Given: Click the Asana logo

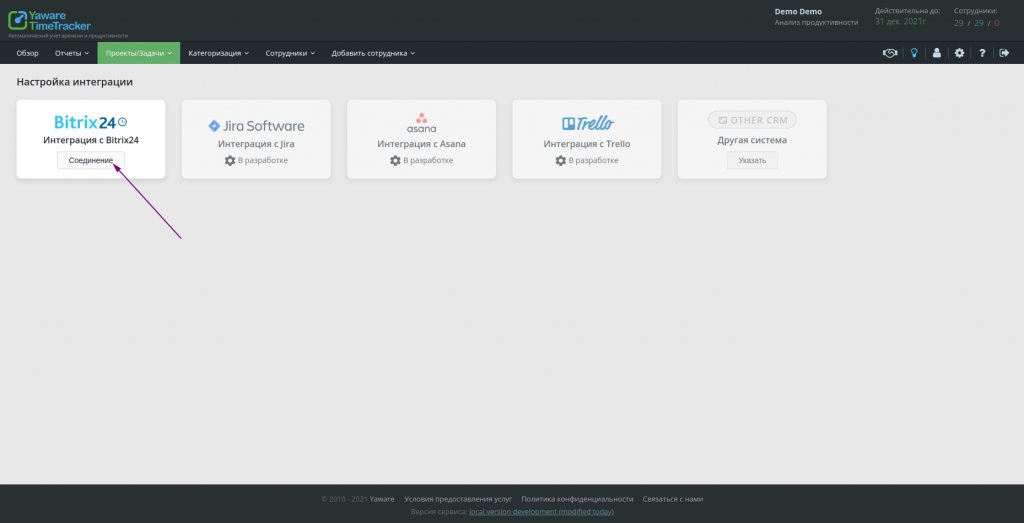Looking at the screenshot, I should [421, 123].
